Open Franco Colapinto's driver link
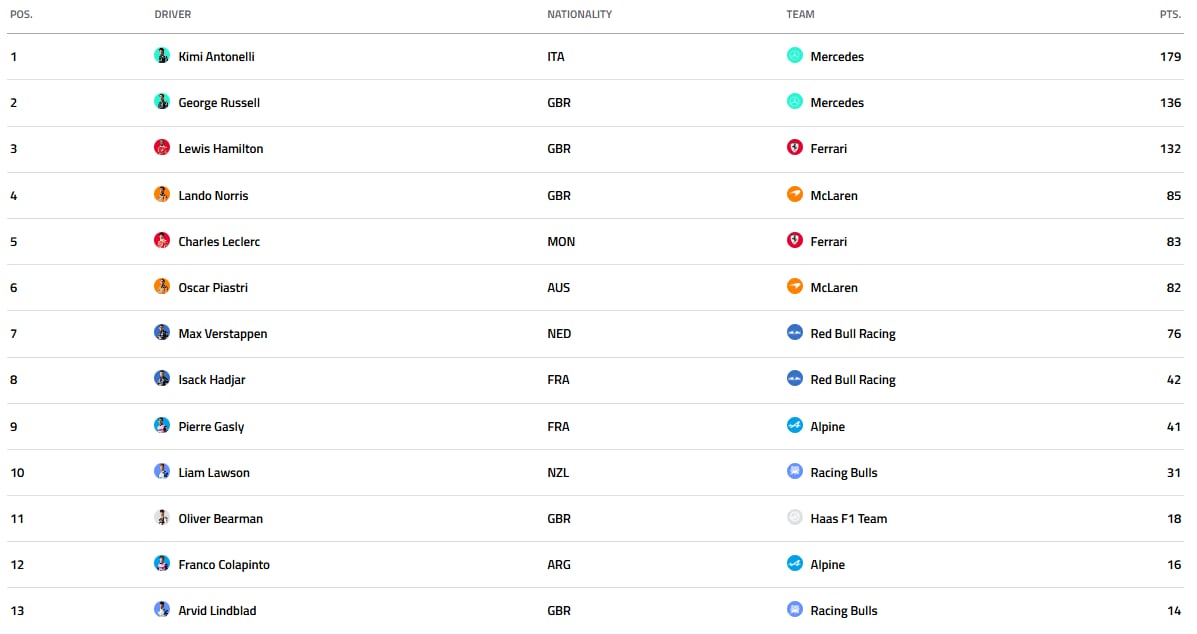 coord(224,565)
